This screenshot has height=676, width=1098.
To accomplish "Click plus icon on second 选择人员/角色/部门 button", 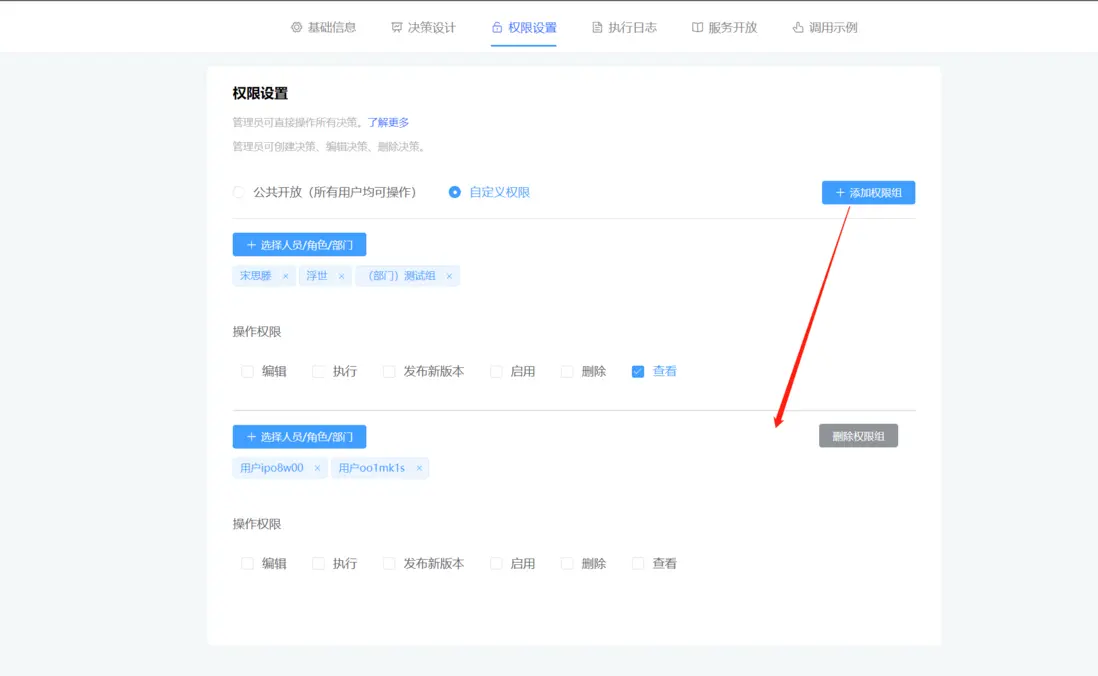I will click(x=250, y=436).
